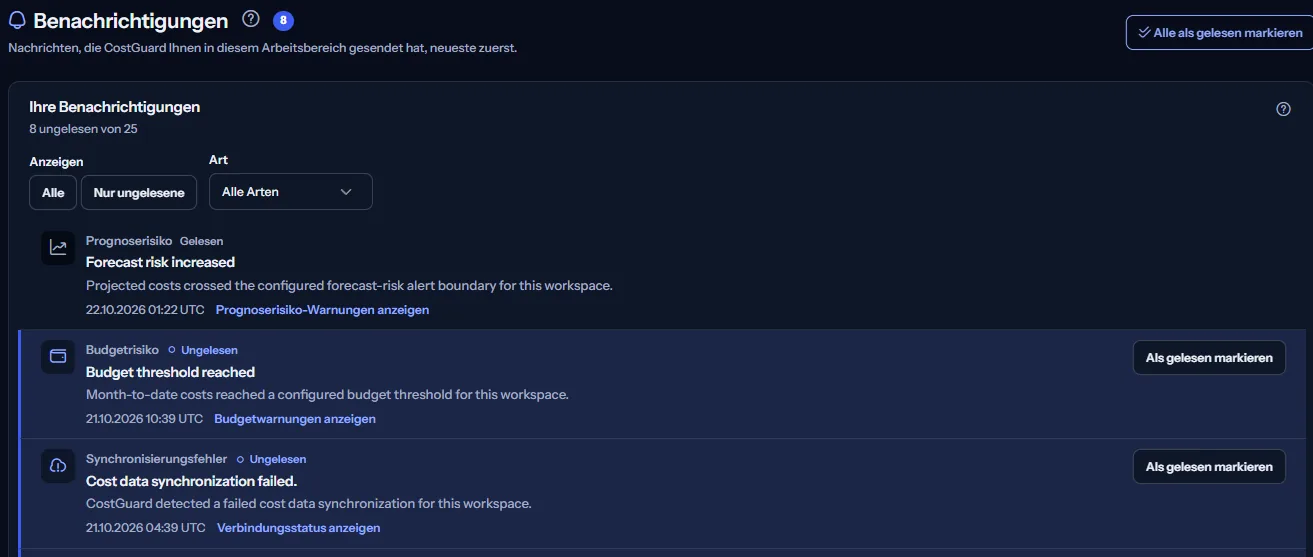Click the Prognoserisiko category label

(x=129, y=241)
